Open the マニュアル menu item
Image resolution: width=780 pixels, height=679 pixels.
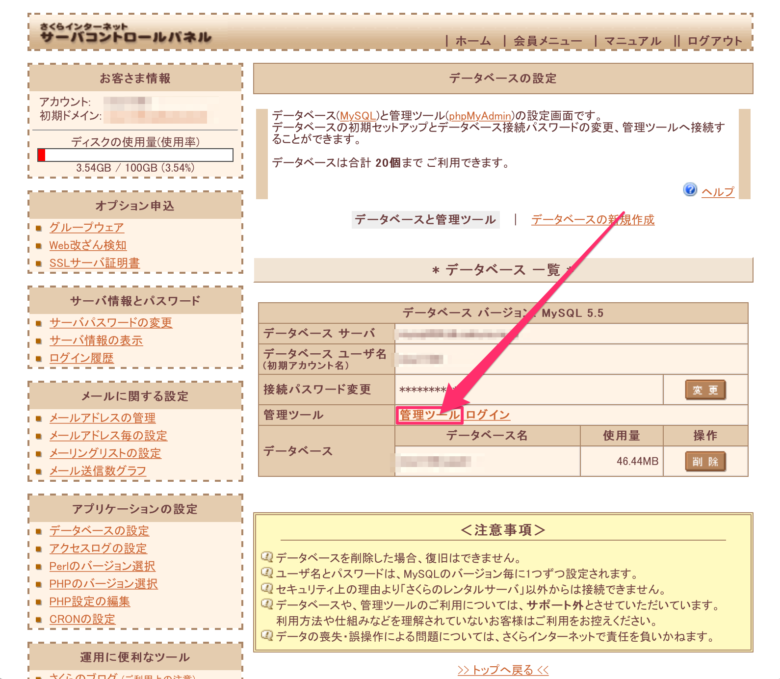tap(633, 41)
